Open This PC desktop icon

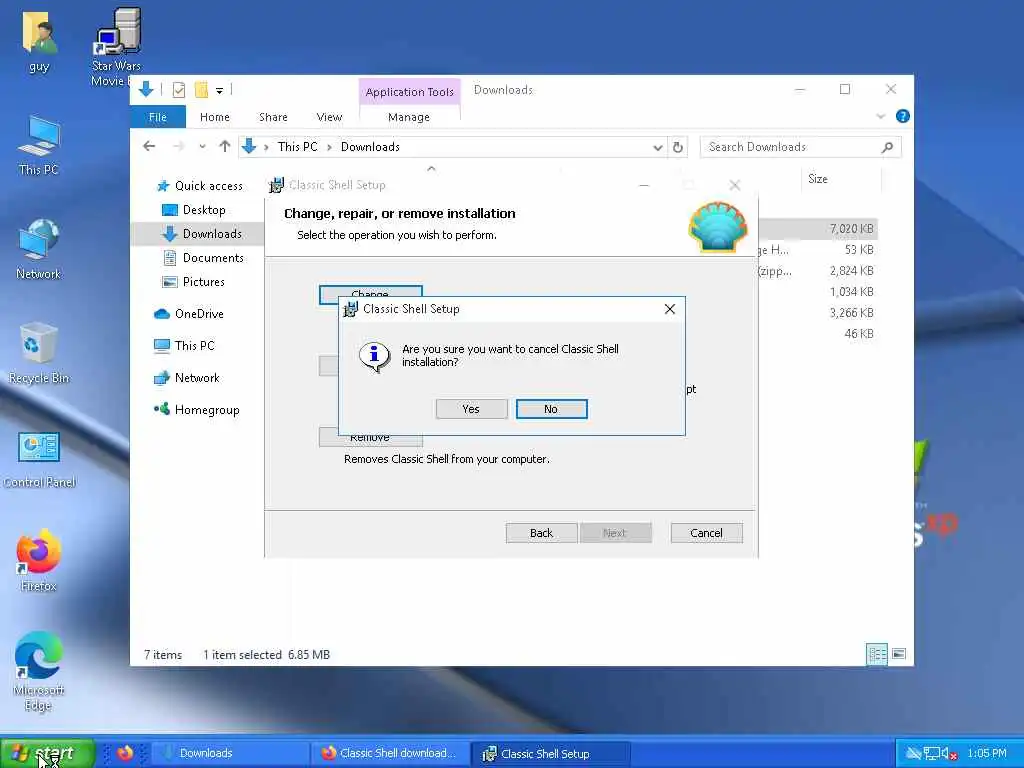click(x=39, y=146)
